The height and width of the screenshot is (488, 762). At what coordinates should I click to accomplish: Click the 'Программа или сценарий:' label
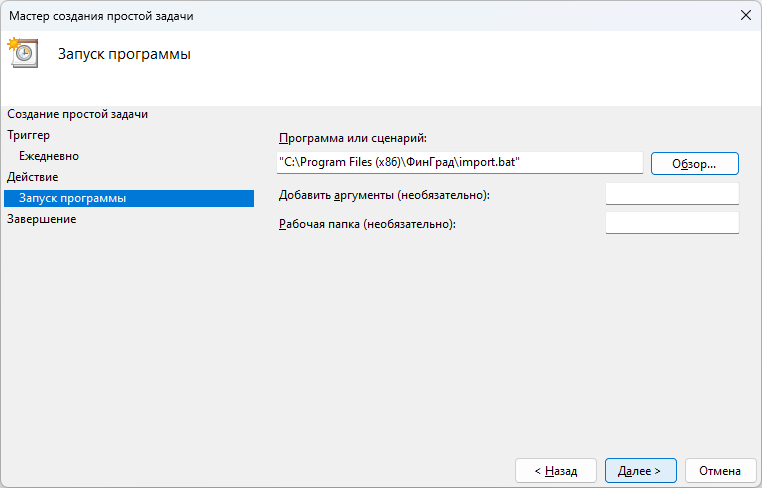pos(354,138)
